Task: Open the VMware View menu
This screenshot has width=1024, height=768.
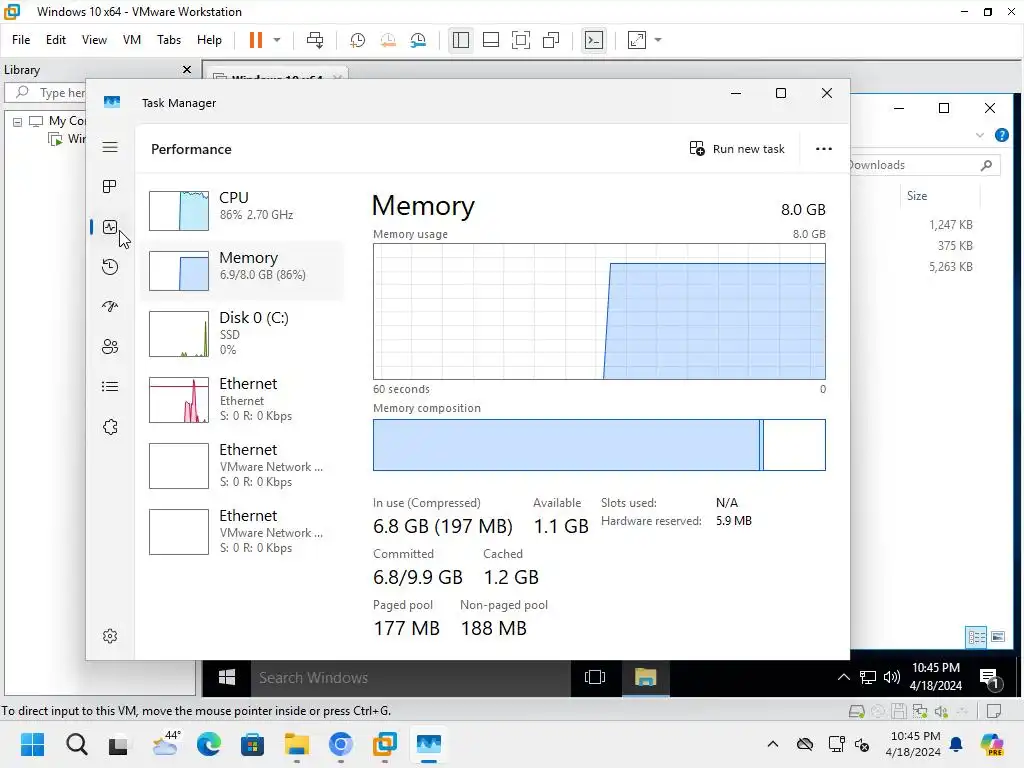Action: (x=94, y=40)
